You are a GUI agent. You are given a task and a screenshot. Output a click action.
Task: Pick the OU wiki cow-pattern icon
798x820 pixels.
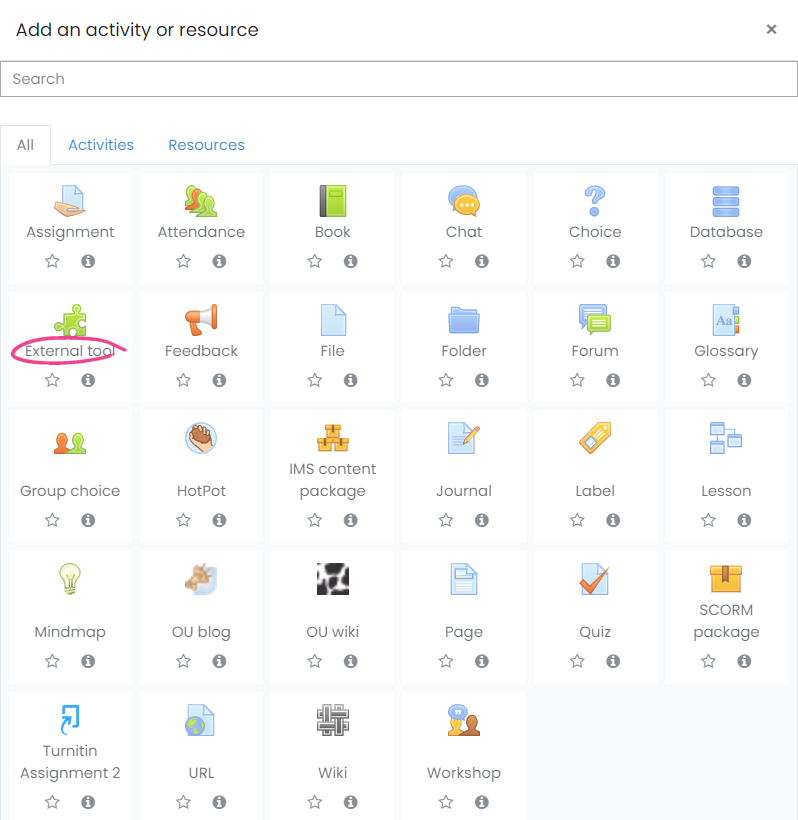pos(333,579)
